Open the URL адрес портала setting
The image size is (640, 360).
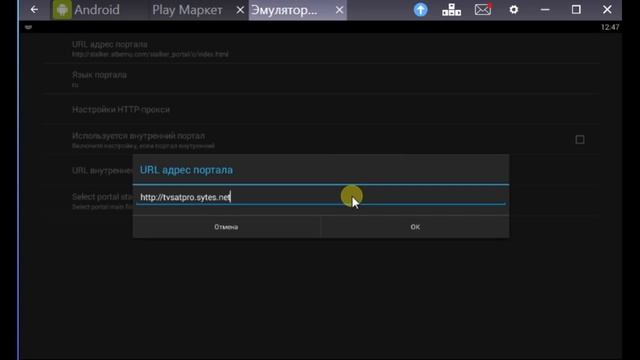click(x=321, y=49)
